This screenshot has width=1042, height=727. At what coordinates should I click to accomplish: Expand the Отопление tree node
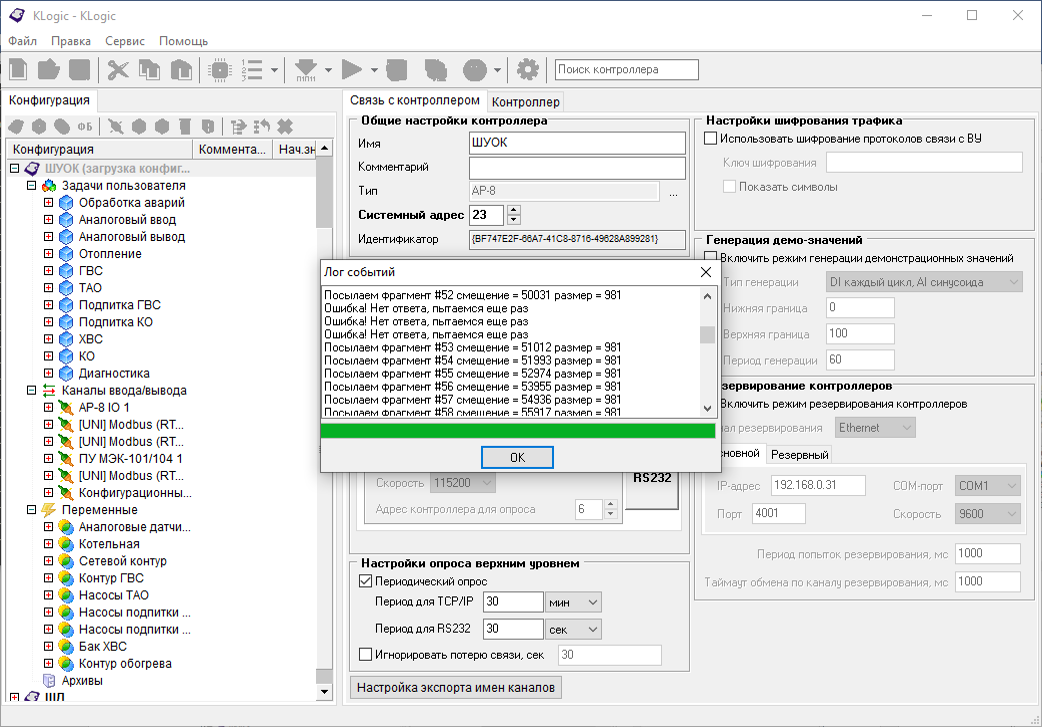(48, 254)
